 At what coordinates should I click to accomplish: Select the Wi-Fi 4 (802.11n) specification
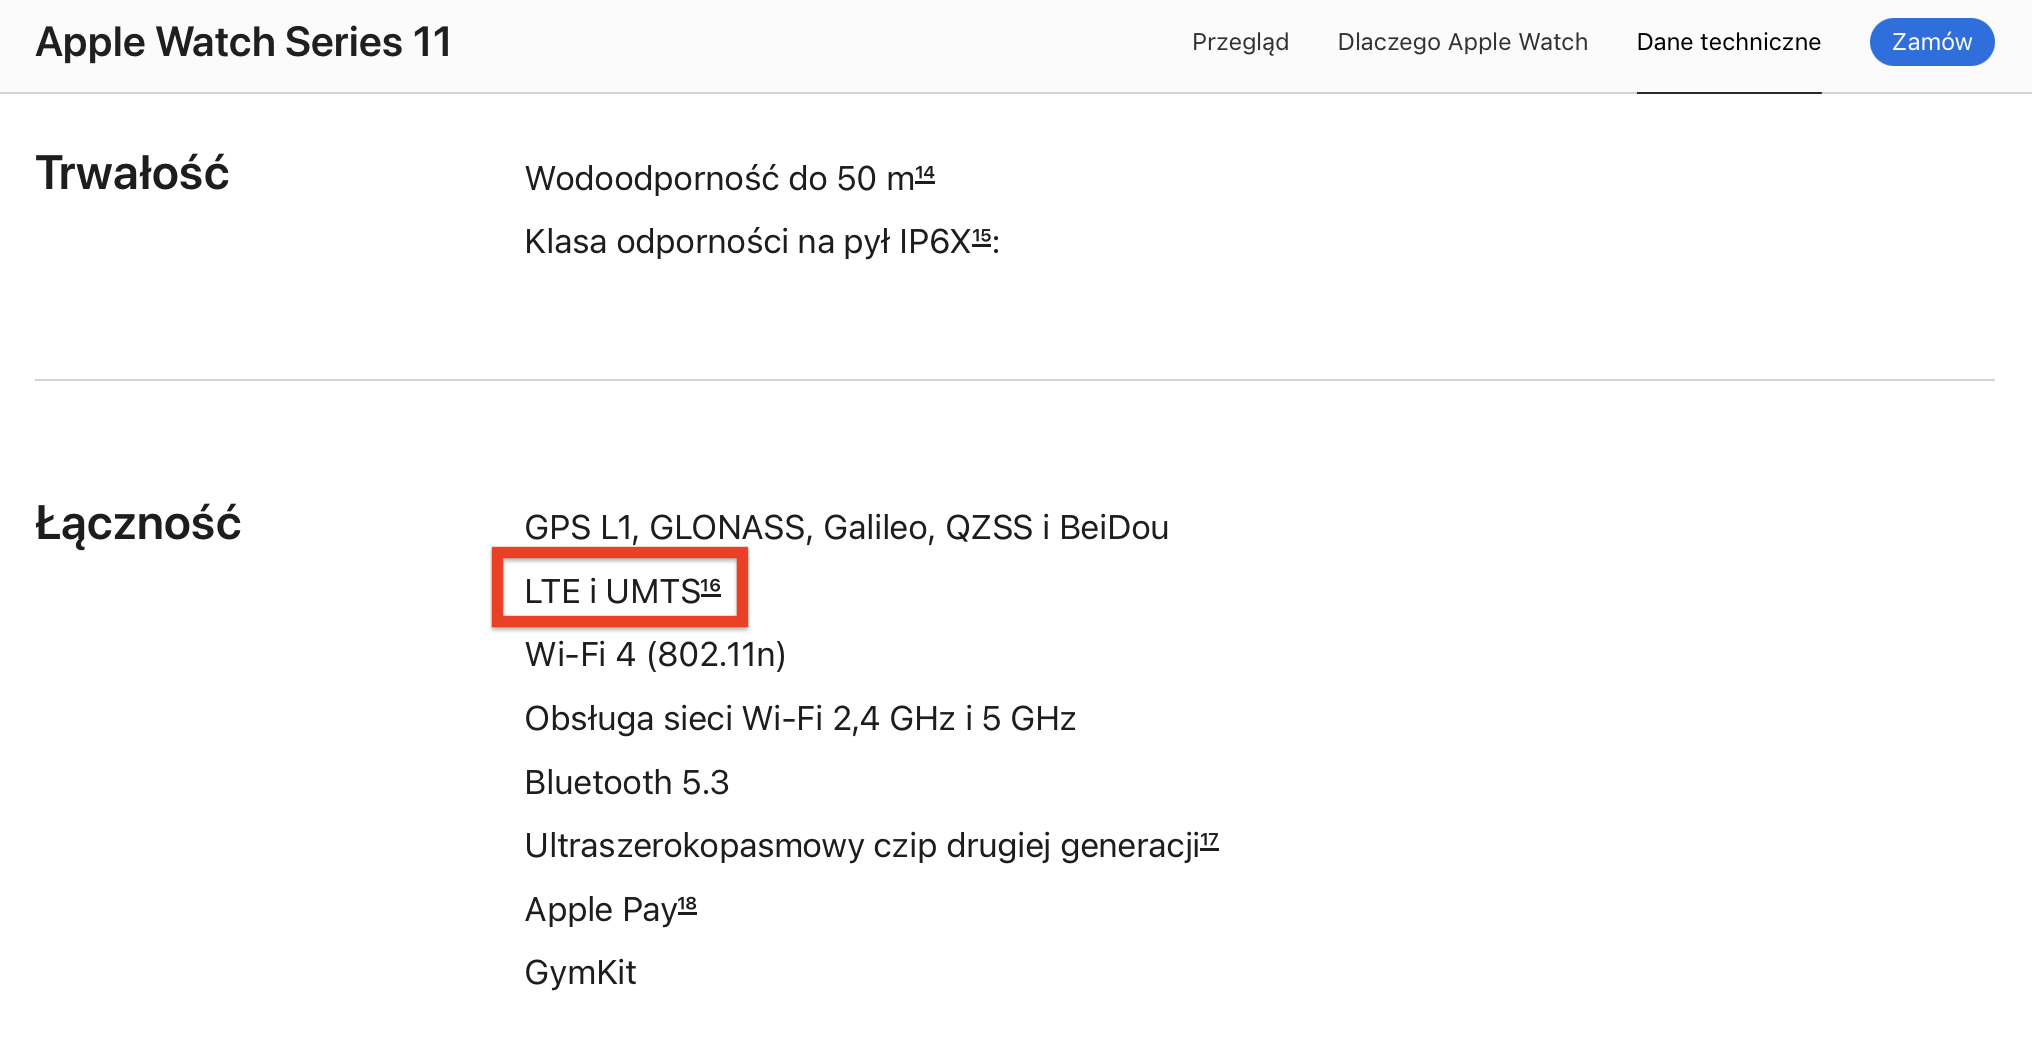tap(655, 654)
